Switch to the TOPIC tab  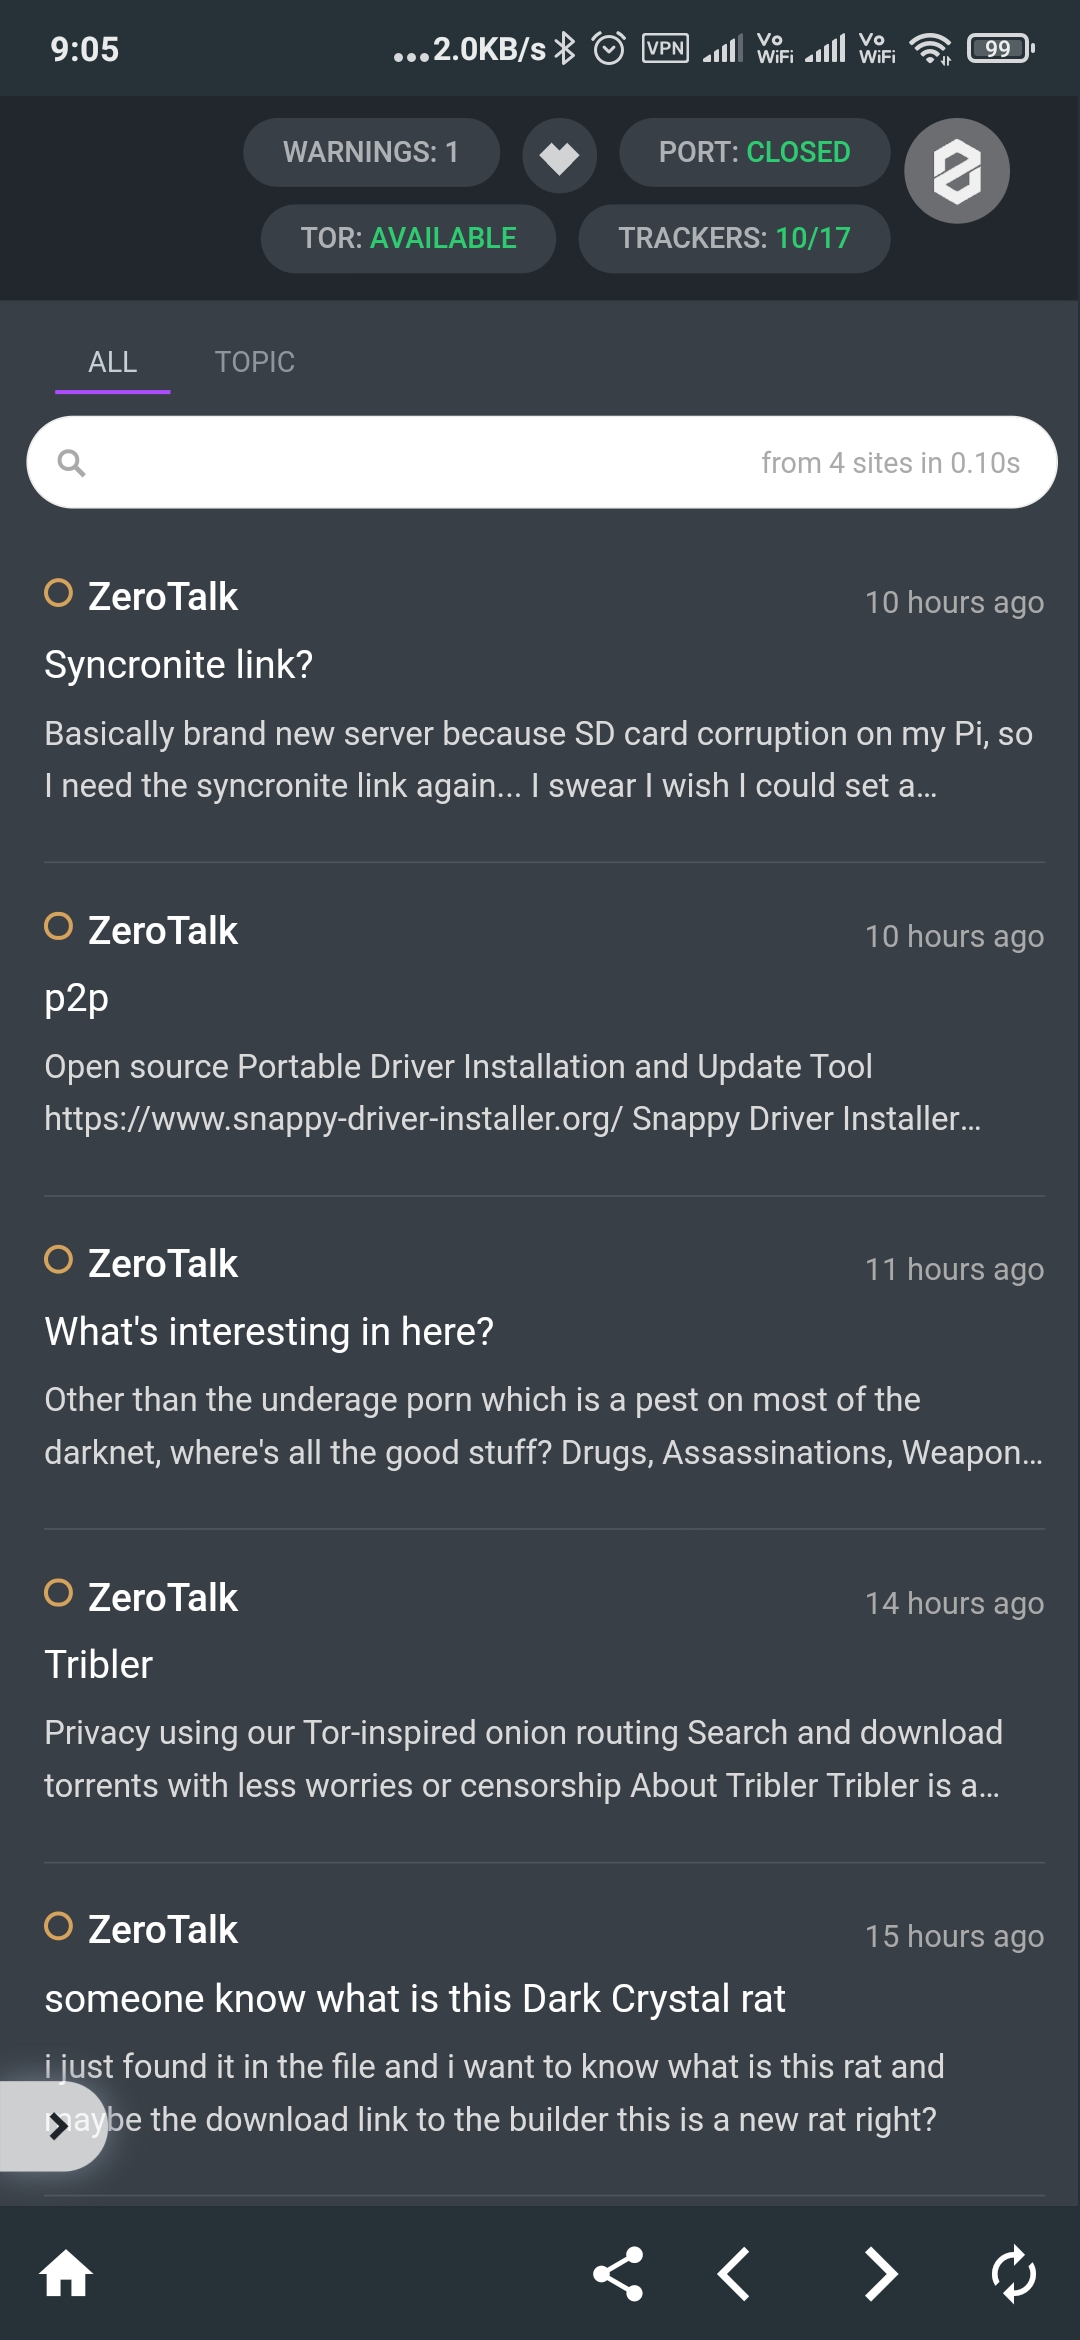pos(254,362)
